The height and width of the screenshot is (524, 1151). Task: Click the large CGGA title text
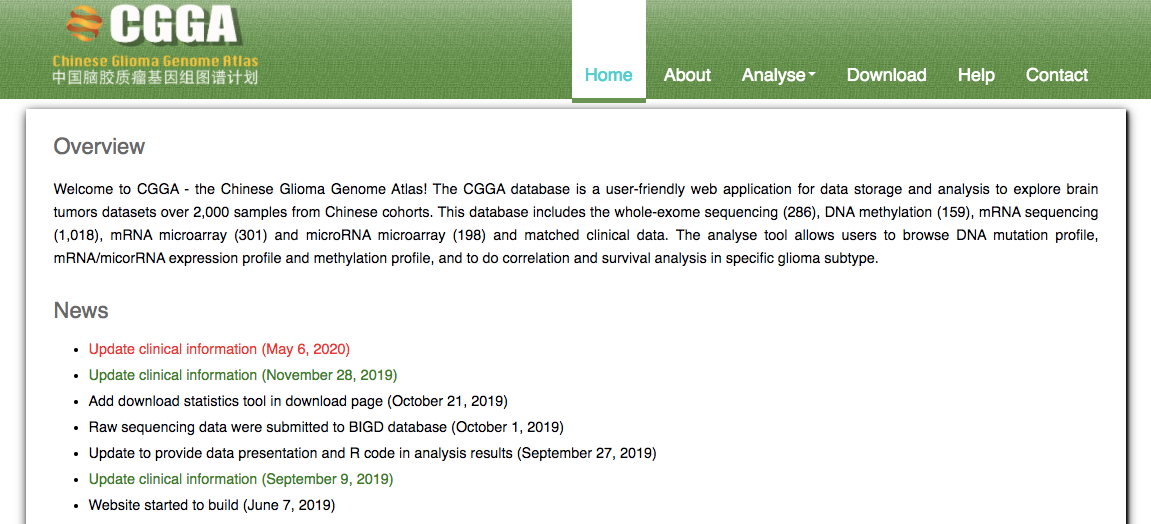pos(173,25)
